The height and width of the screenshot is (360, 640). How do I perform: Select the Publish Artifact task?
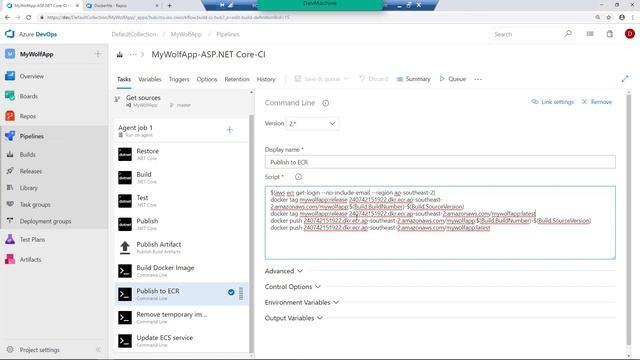click(x=181, y=247)
